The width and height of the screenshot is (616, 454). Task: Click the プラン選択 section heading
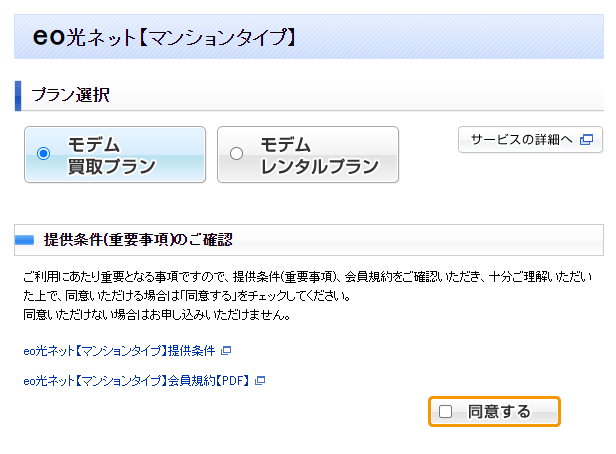(71, 95)
